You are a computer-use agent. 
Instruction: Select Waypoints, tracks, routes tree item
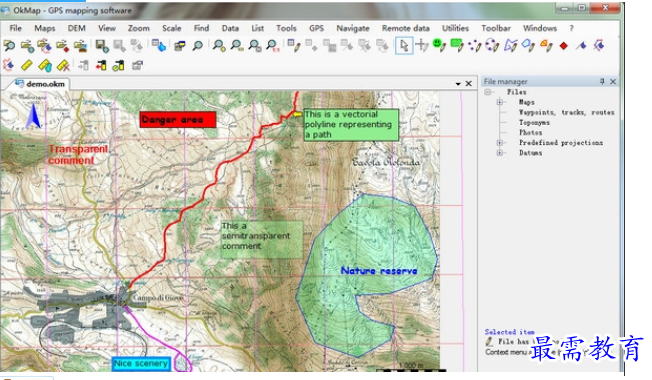pyautogui.click(x=566, y=112)
